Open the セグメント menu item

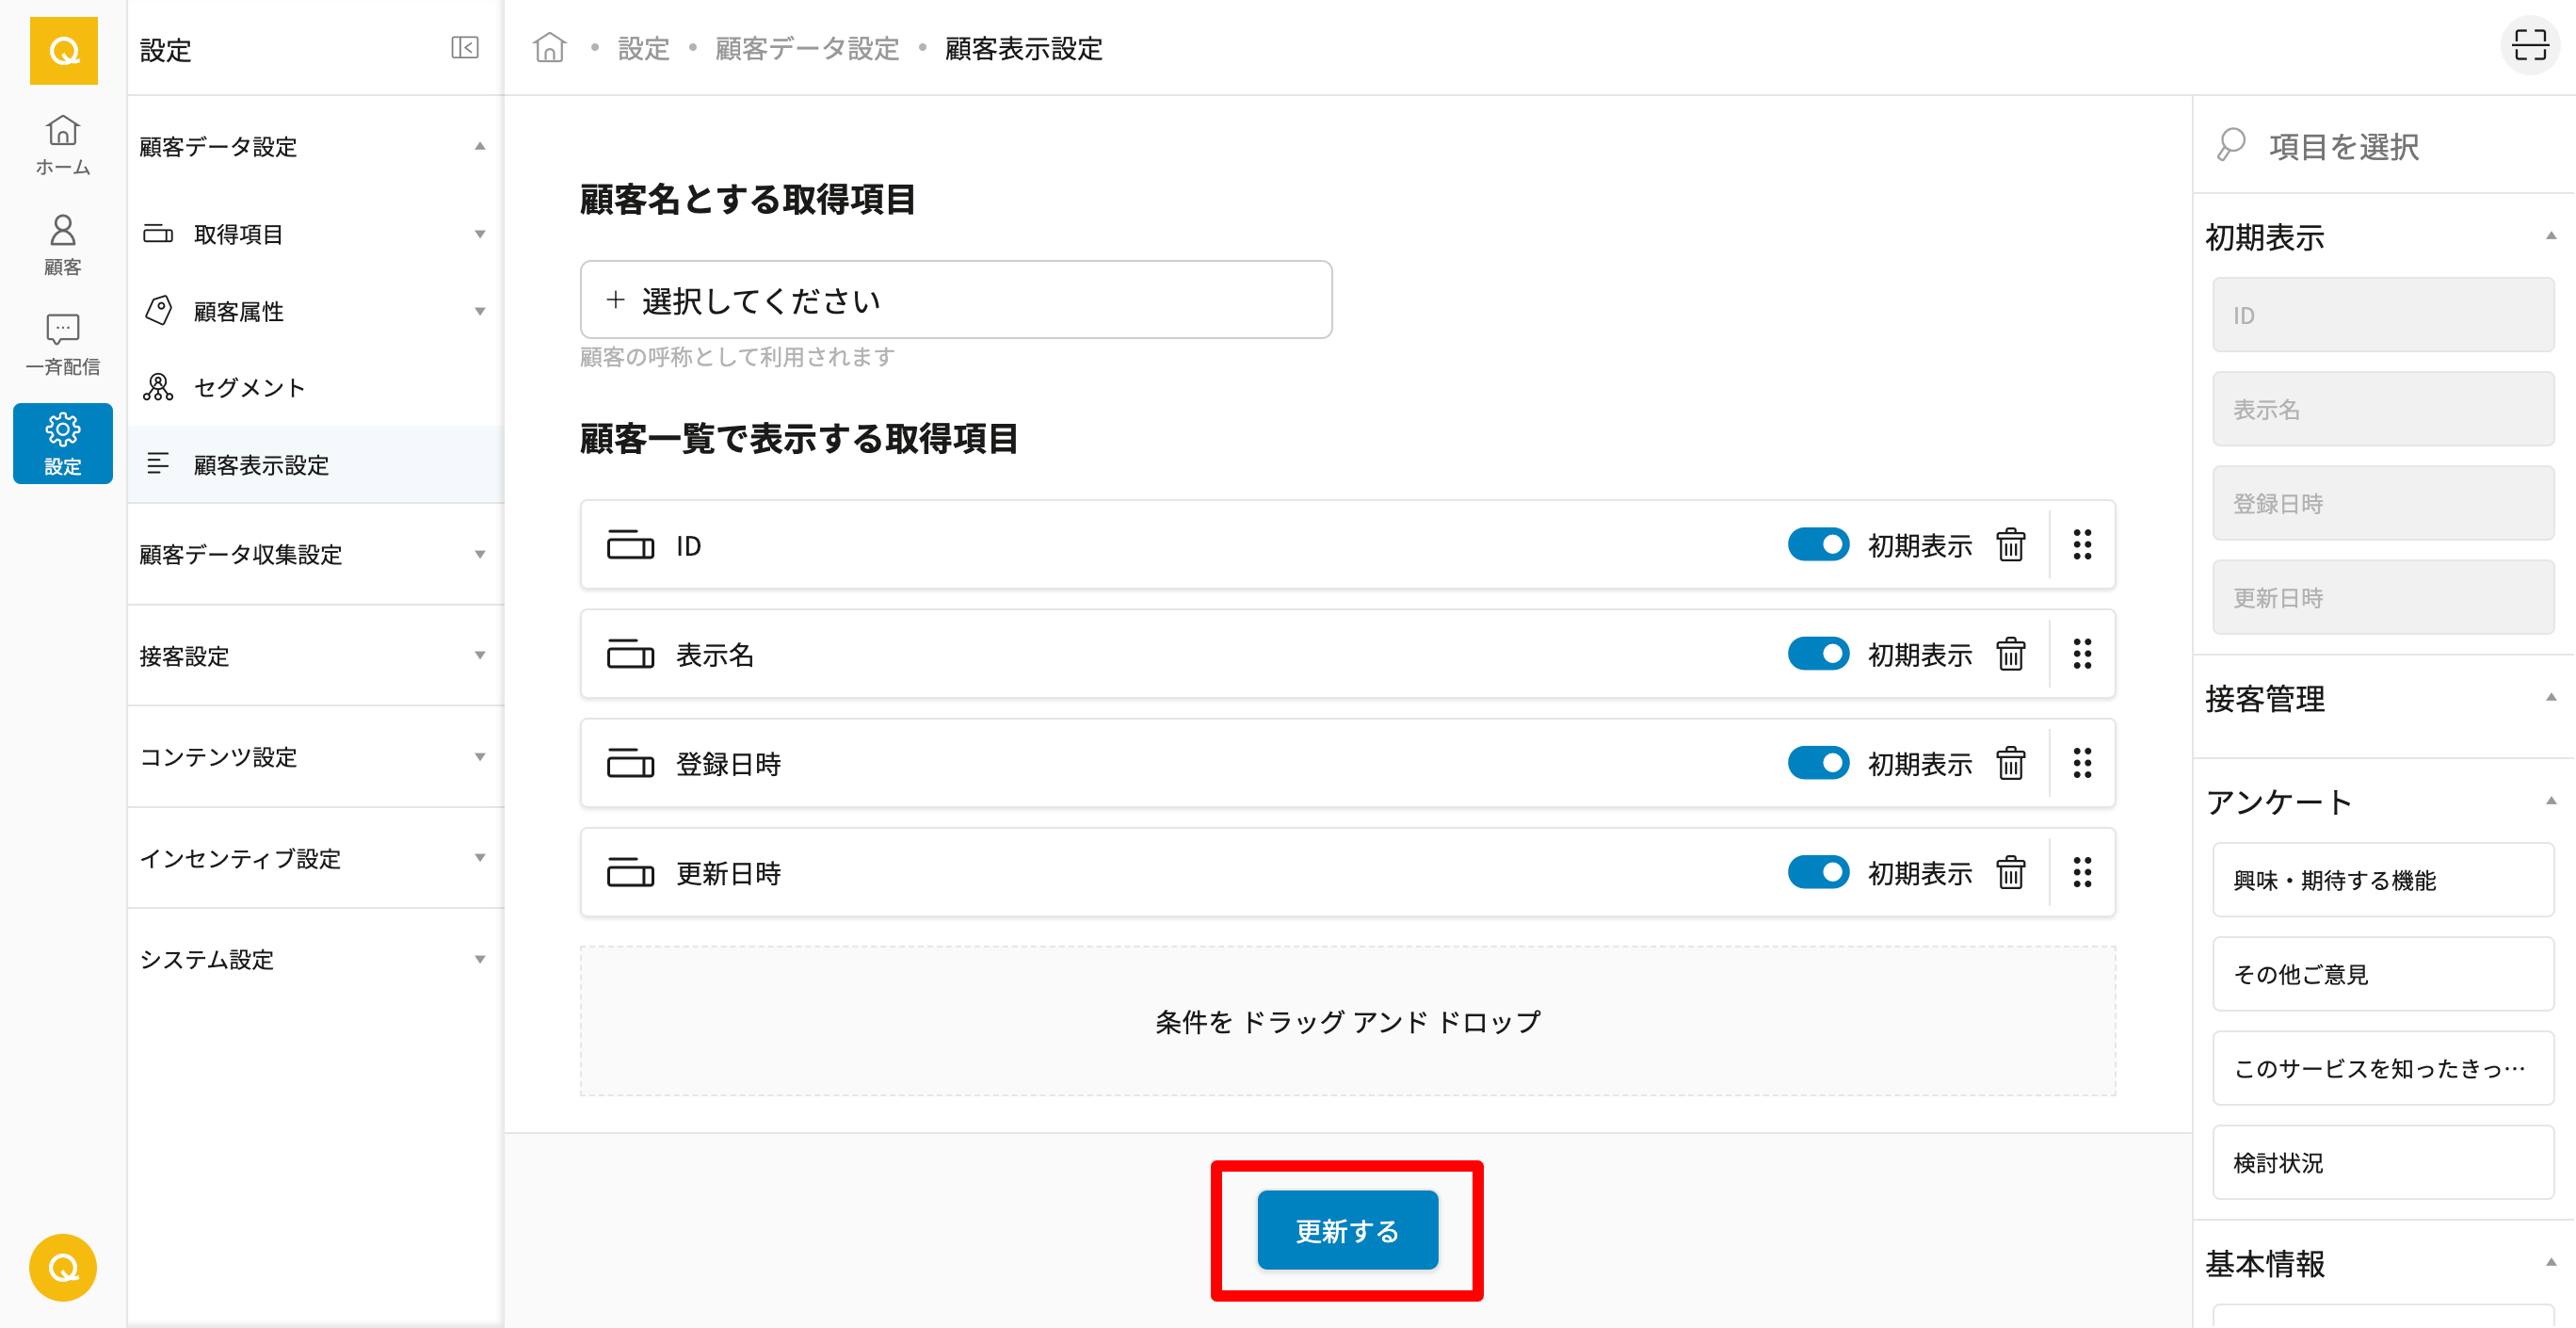pos(249,388)
